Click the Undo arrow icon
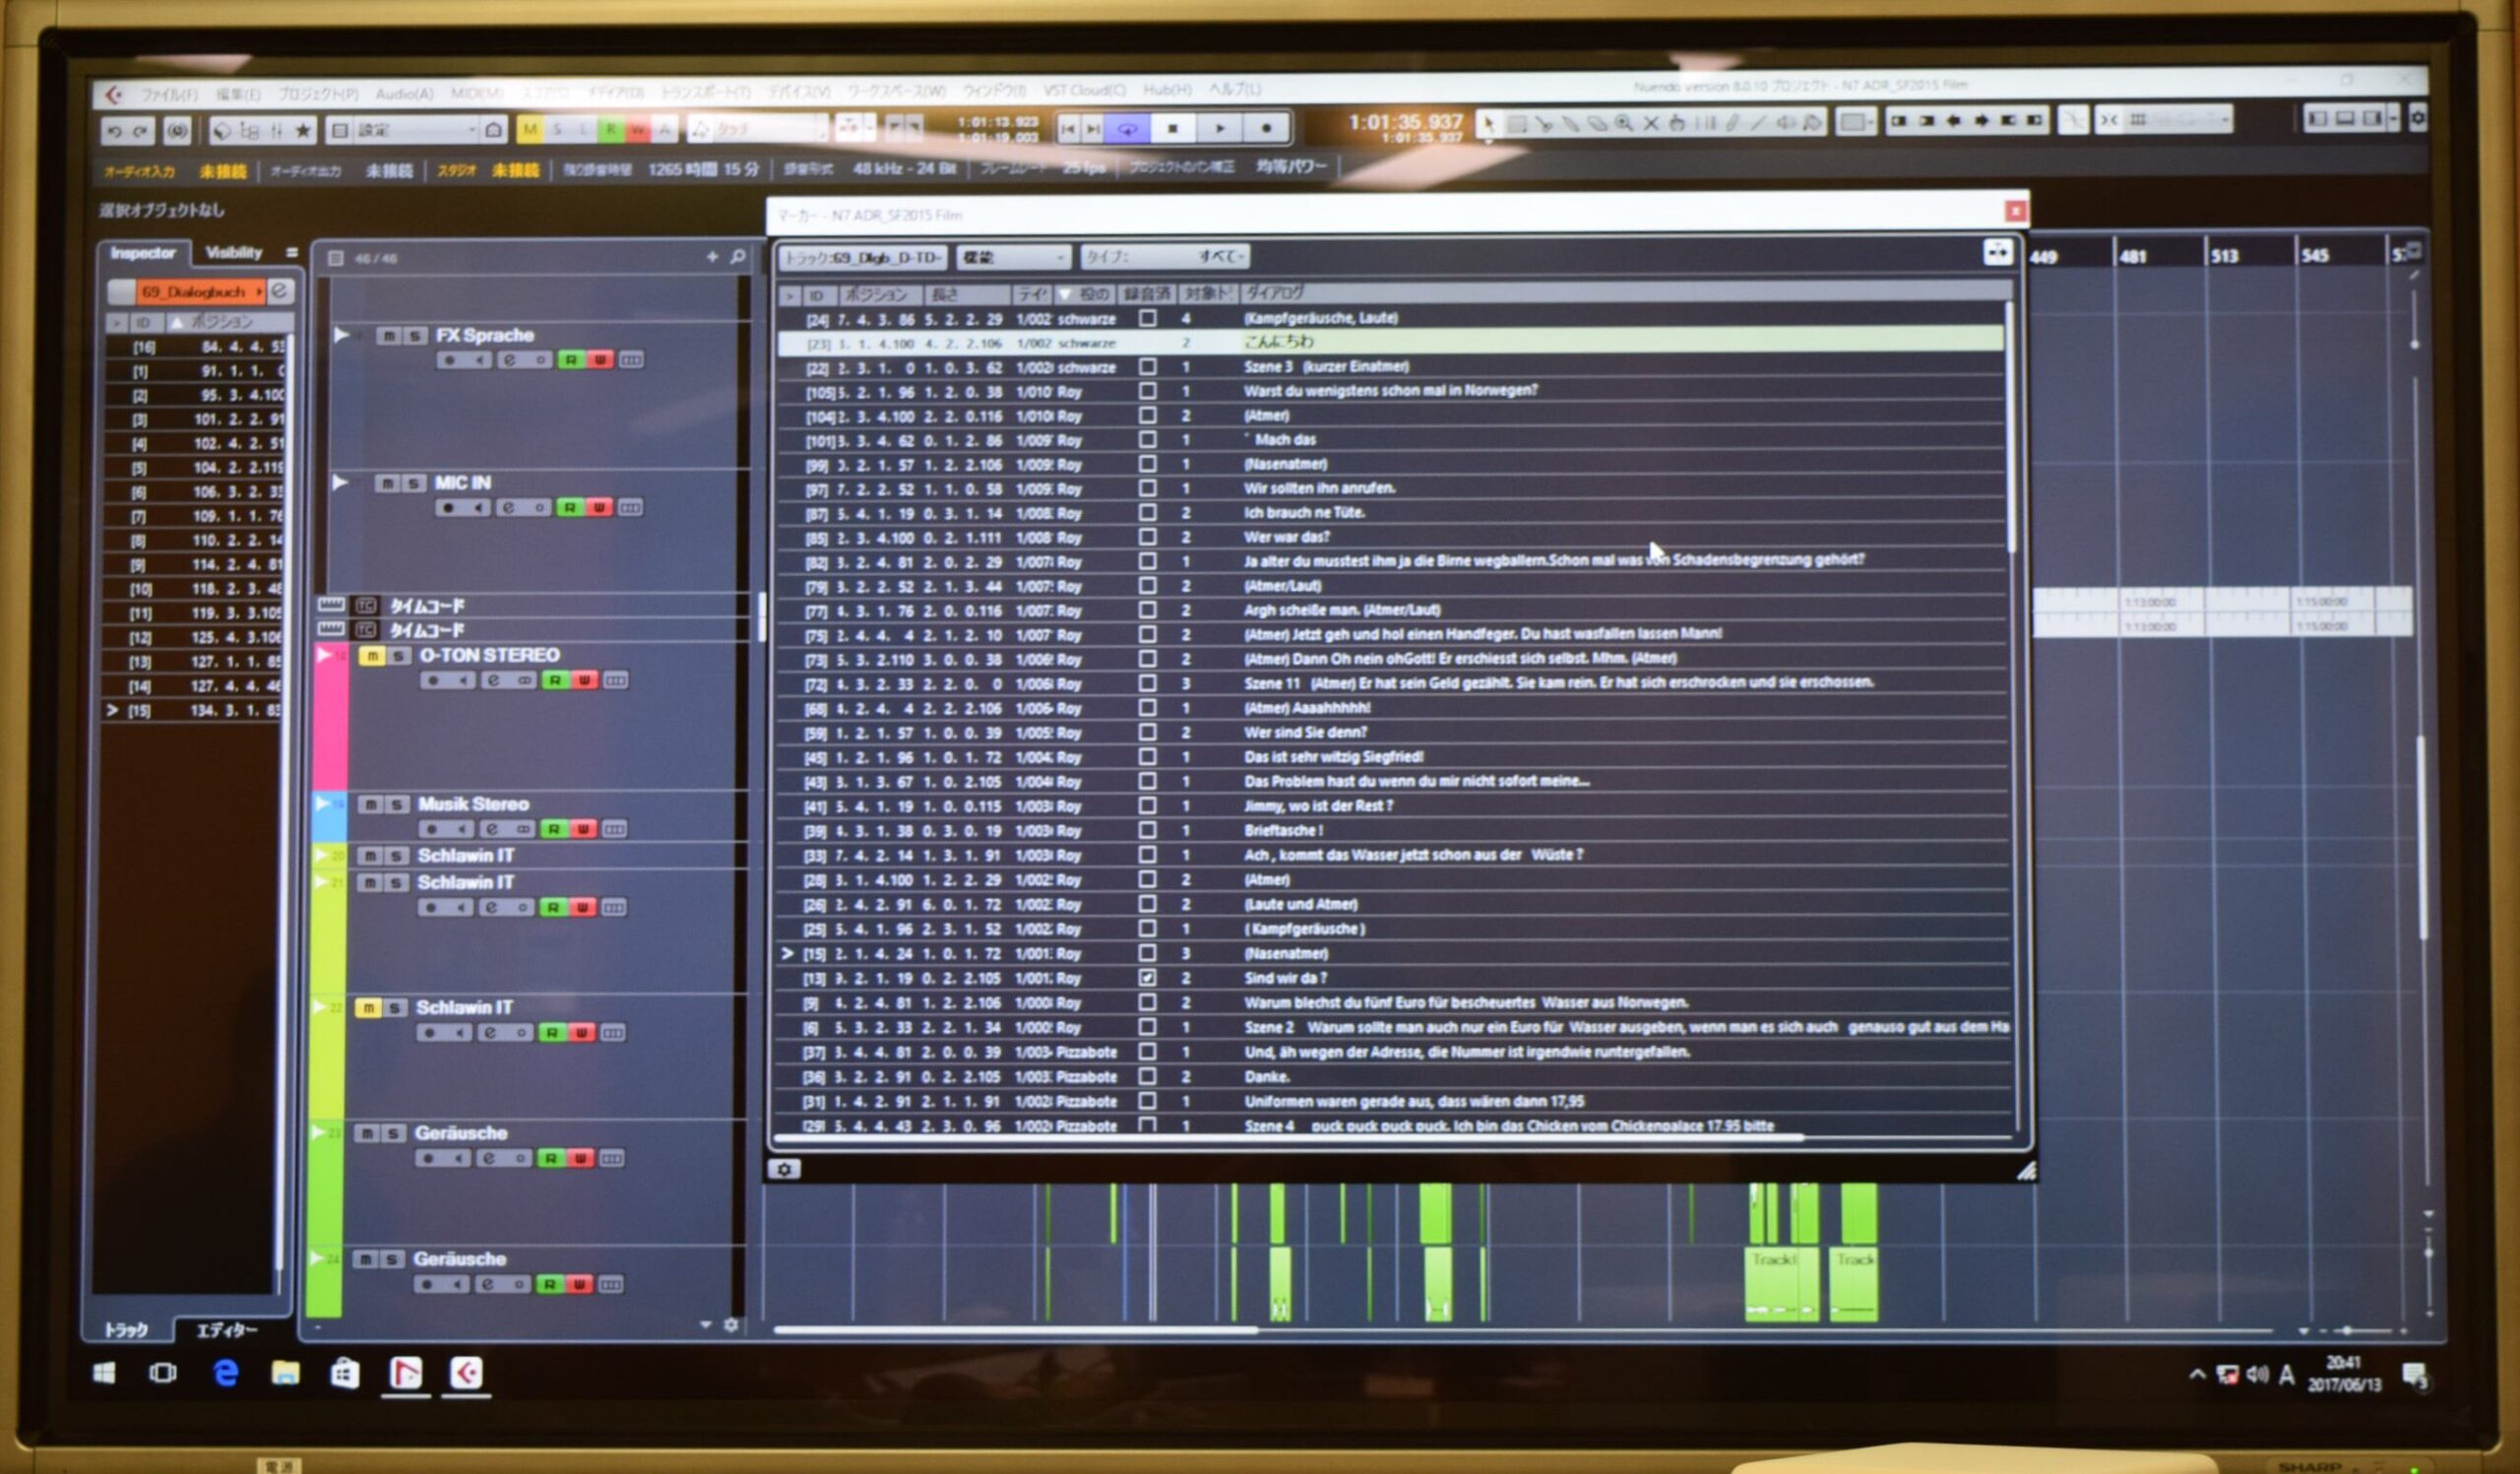The width and height of the screenshot is (2520, 1474). 114,131
